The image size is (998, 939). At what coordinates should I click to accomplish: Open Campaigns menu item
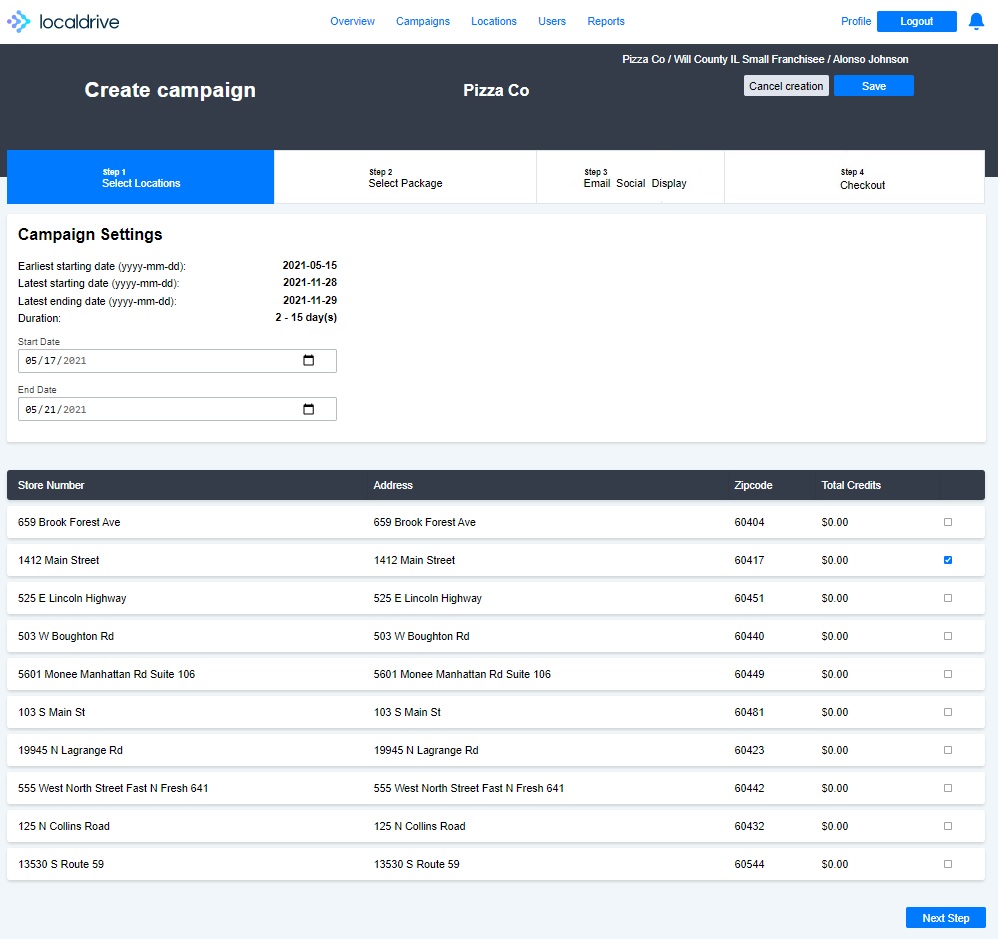point(423,21)
